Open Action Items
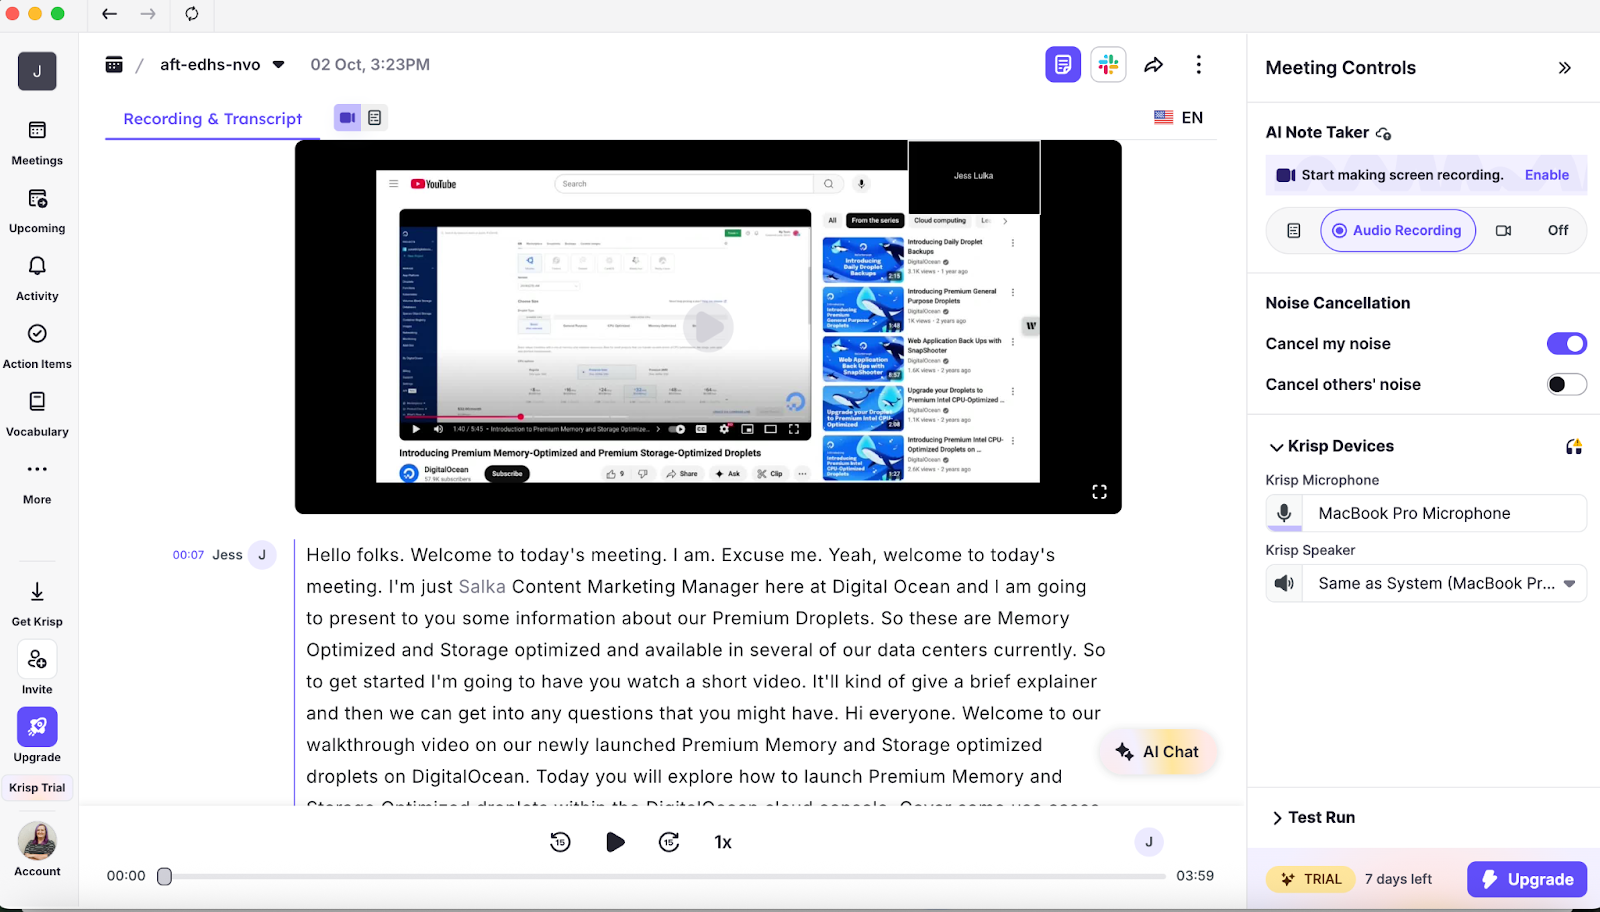The image size is (1600, 912). pyautogui.click(x=37, y=344)
